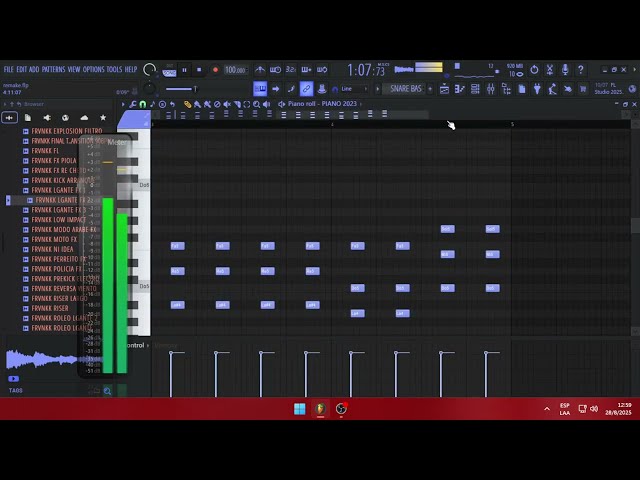Open the OPTIONS menu
Viewport: 640px width, 480px height.
(x=93, y=69)
